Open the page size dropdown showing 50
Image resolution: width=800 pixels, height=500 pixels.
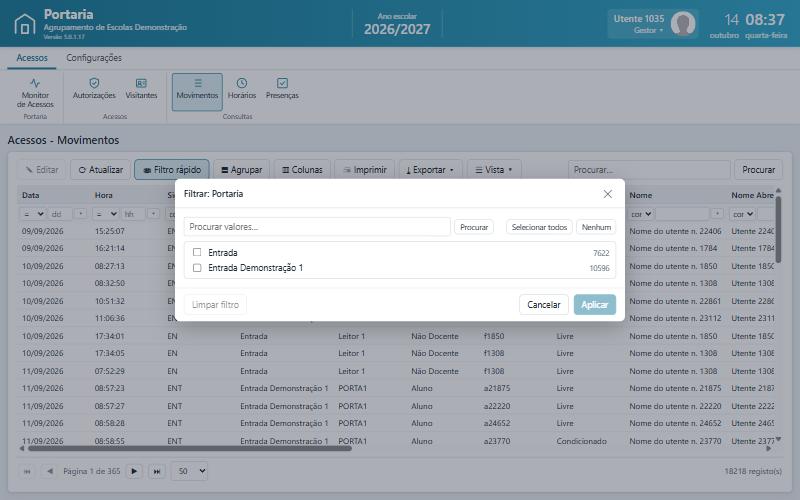(x=189, y=471)
